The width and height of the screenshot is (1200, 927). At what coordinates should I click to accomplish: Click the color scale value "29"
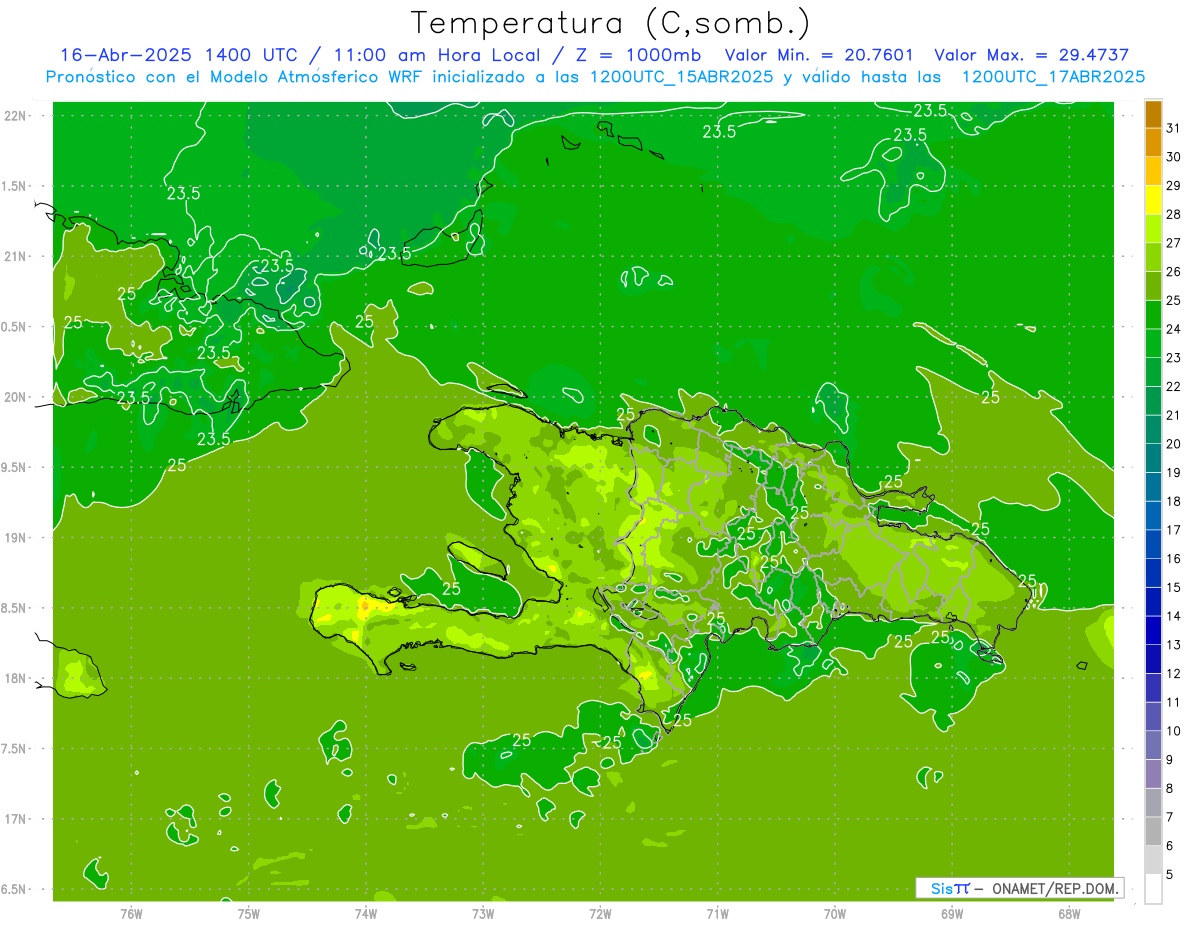1174,185
